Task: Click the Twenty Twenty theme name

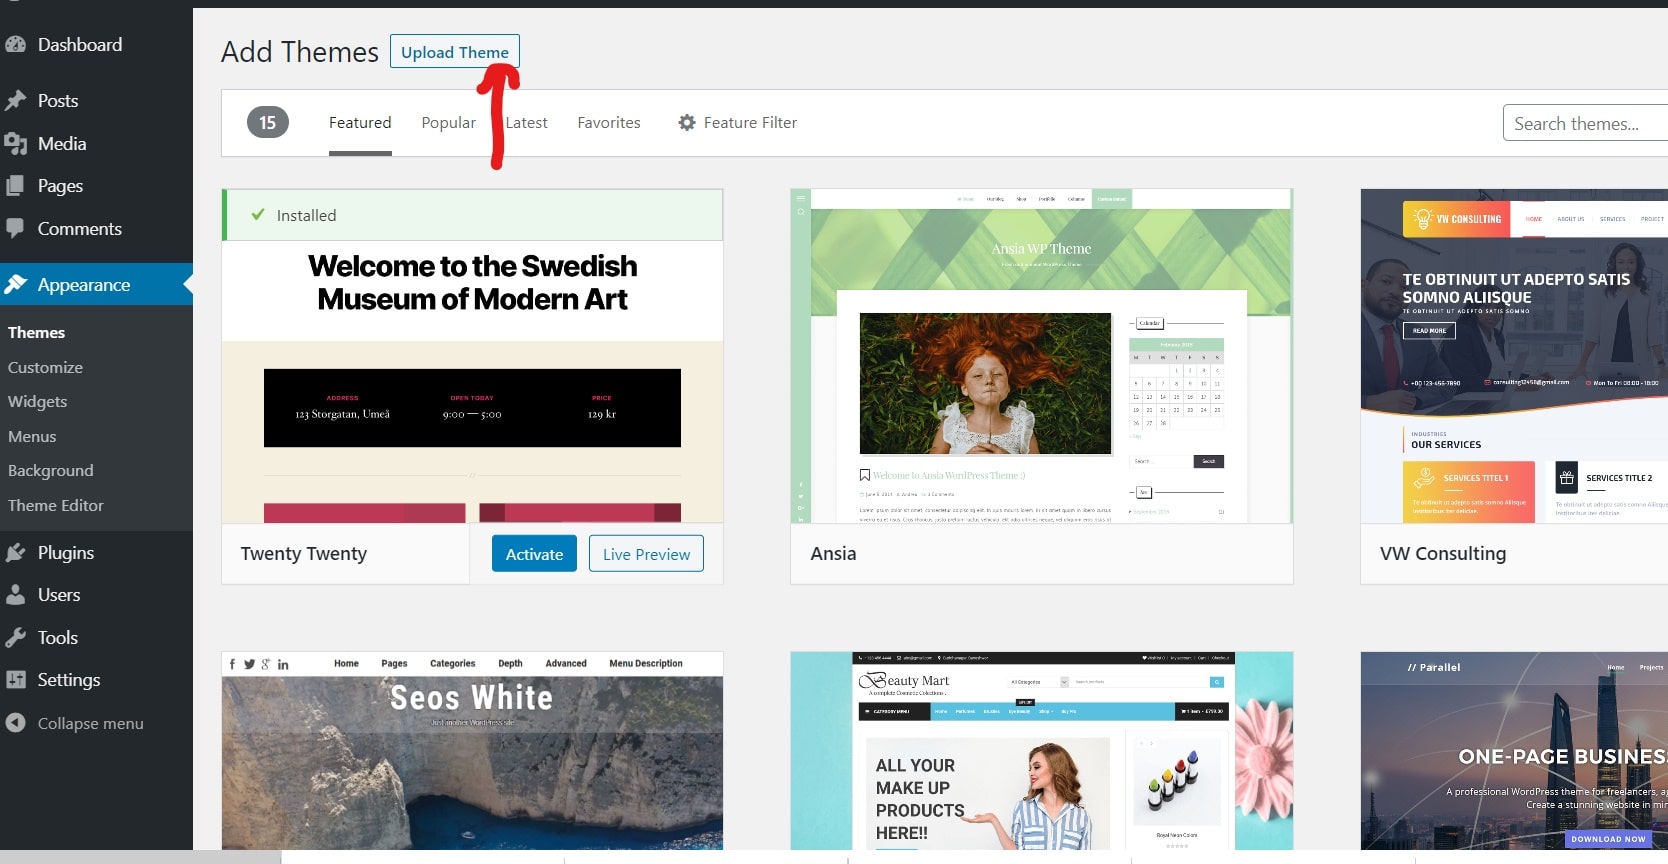Action: [x=304, y=554]
